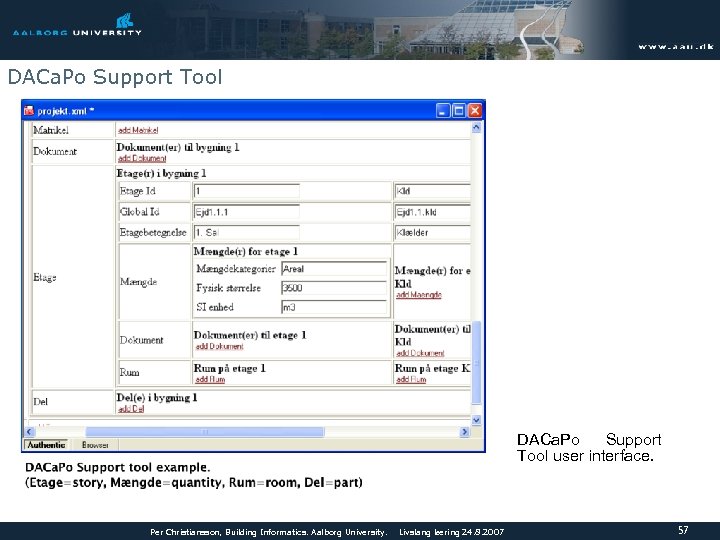Click the Rum row label

tap(129, 372)
